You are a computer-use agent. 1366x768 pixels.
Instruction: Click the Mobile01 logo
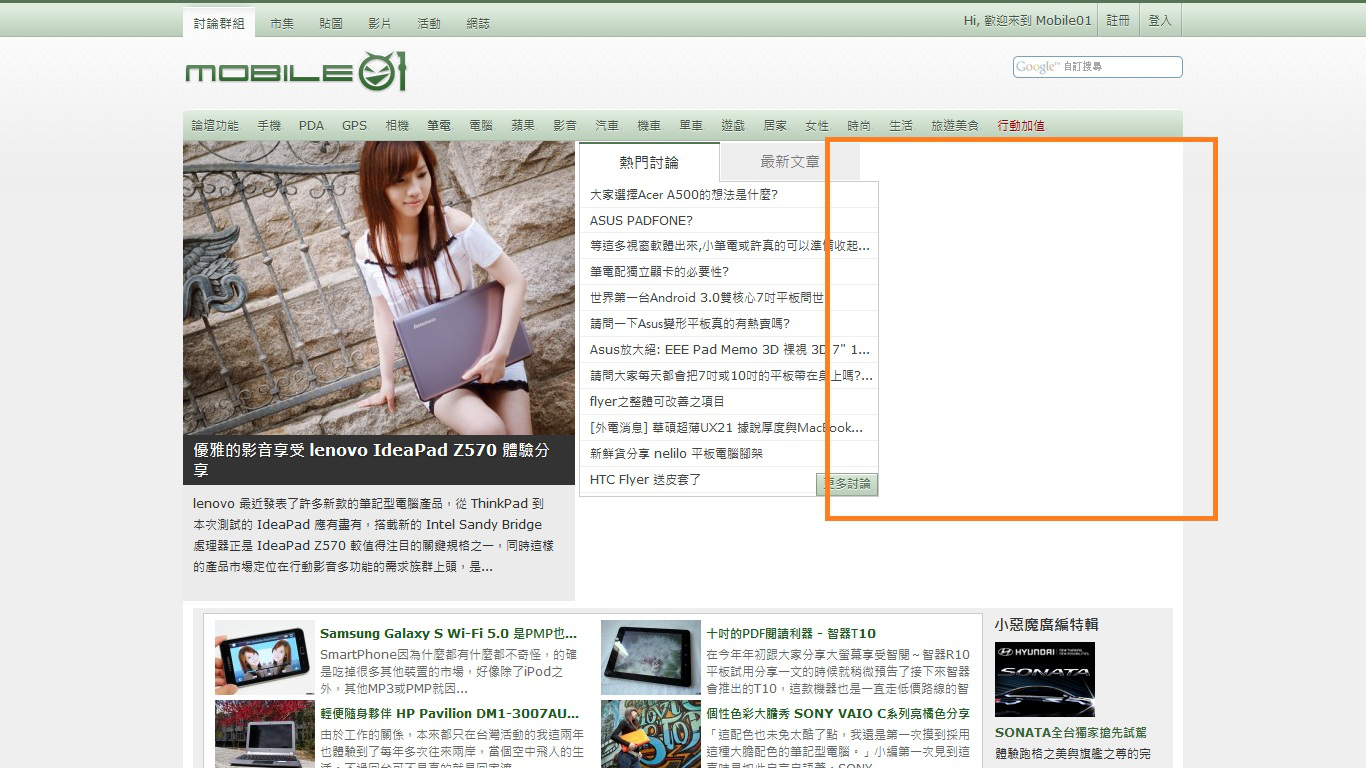click(296, 71)
